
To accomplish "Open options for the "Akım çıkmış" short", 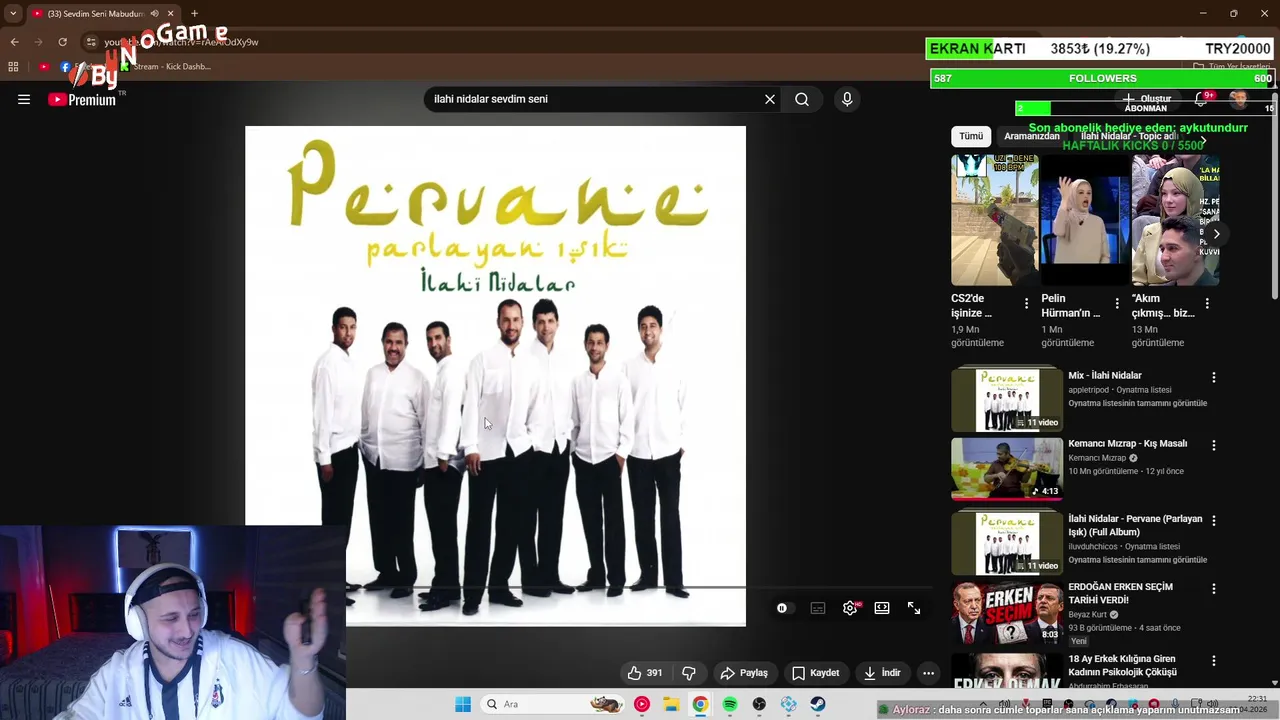I will click(x=1207, y=303).
